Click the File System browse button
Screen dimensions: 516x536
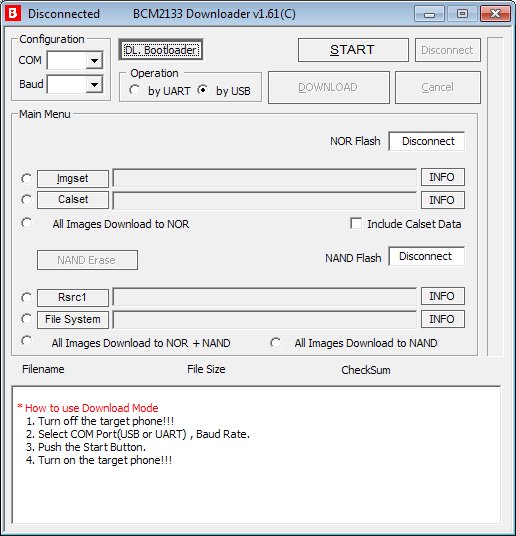73,320
